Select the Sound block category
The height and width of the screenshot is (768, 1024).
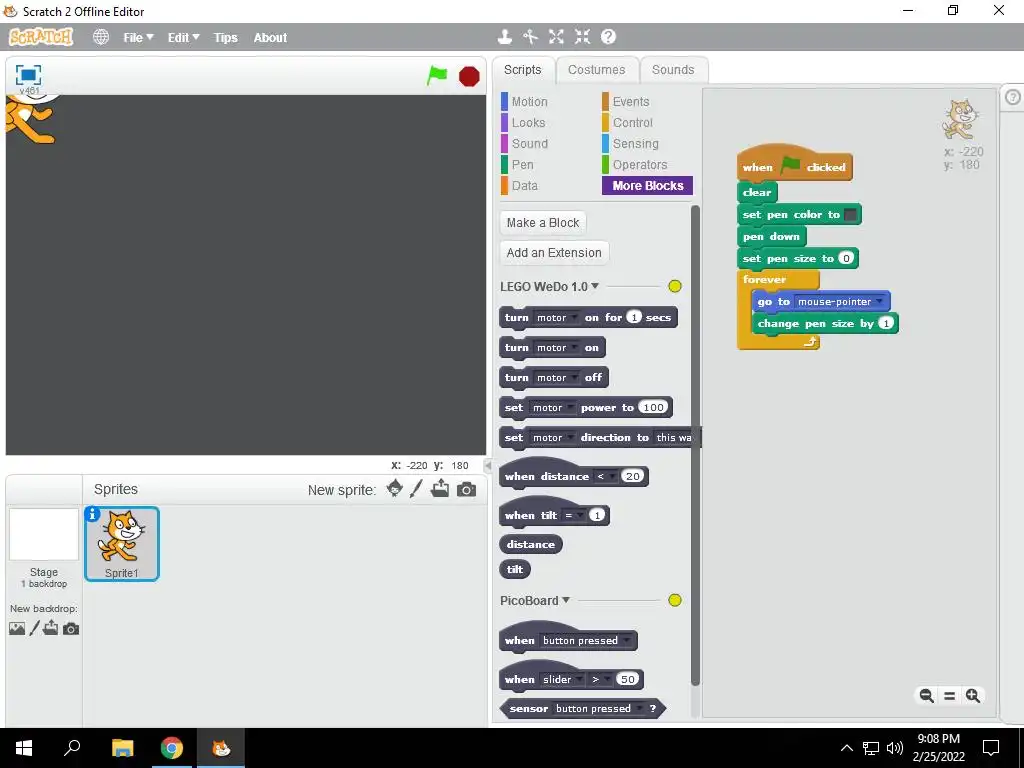(530, 144)
